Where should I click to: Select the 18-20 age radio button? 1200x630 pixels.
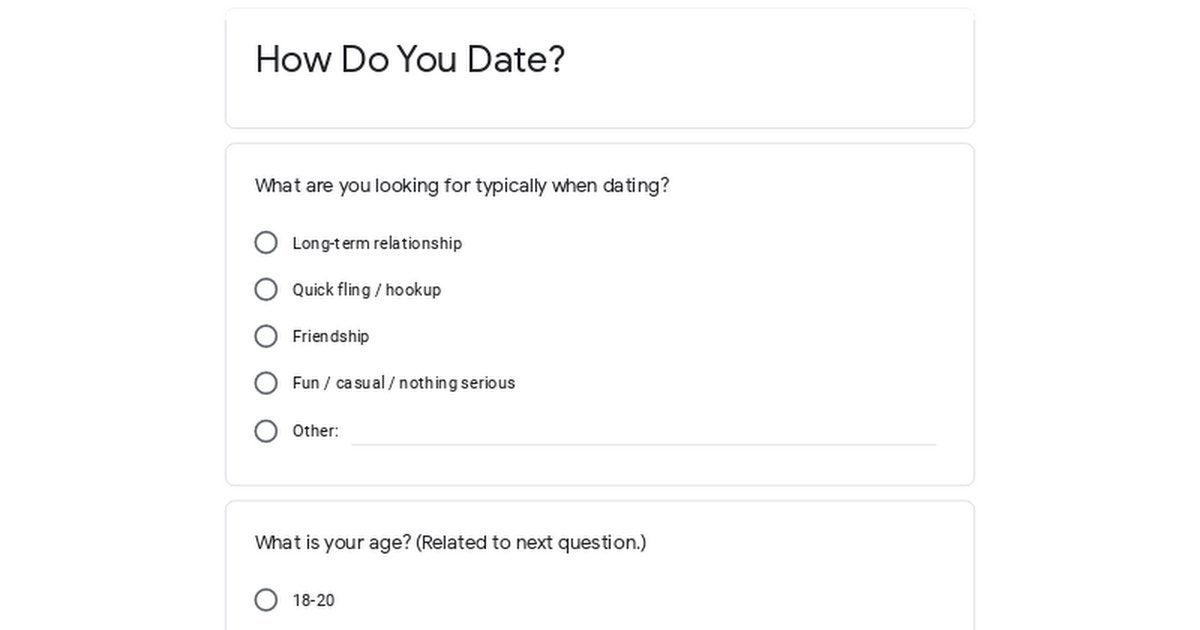click(266, 600)
